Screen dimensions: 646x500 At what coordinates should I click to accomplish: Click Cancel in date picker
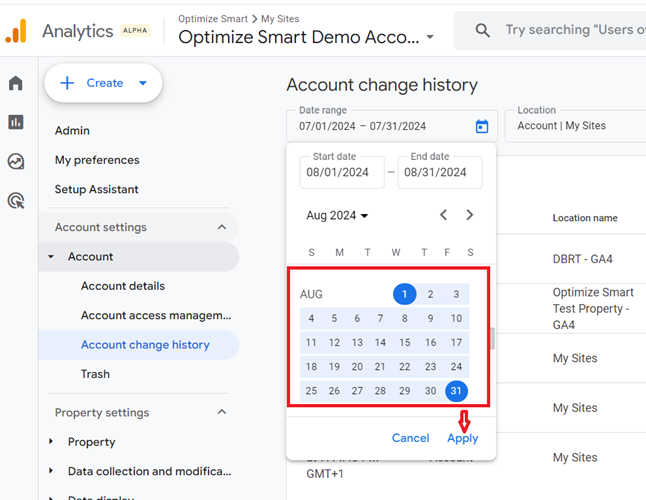pos(410,438)
